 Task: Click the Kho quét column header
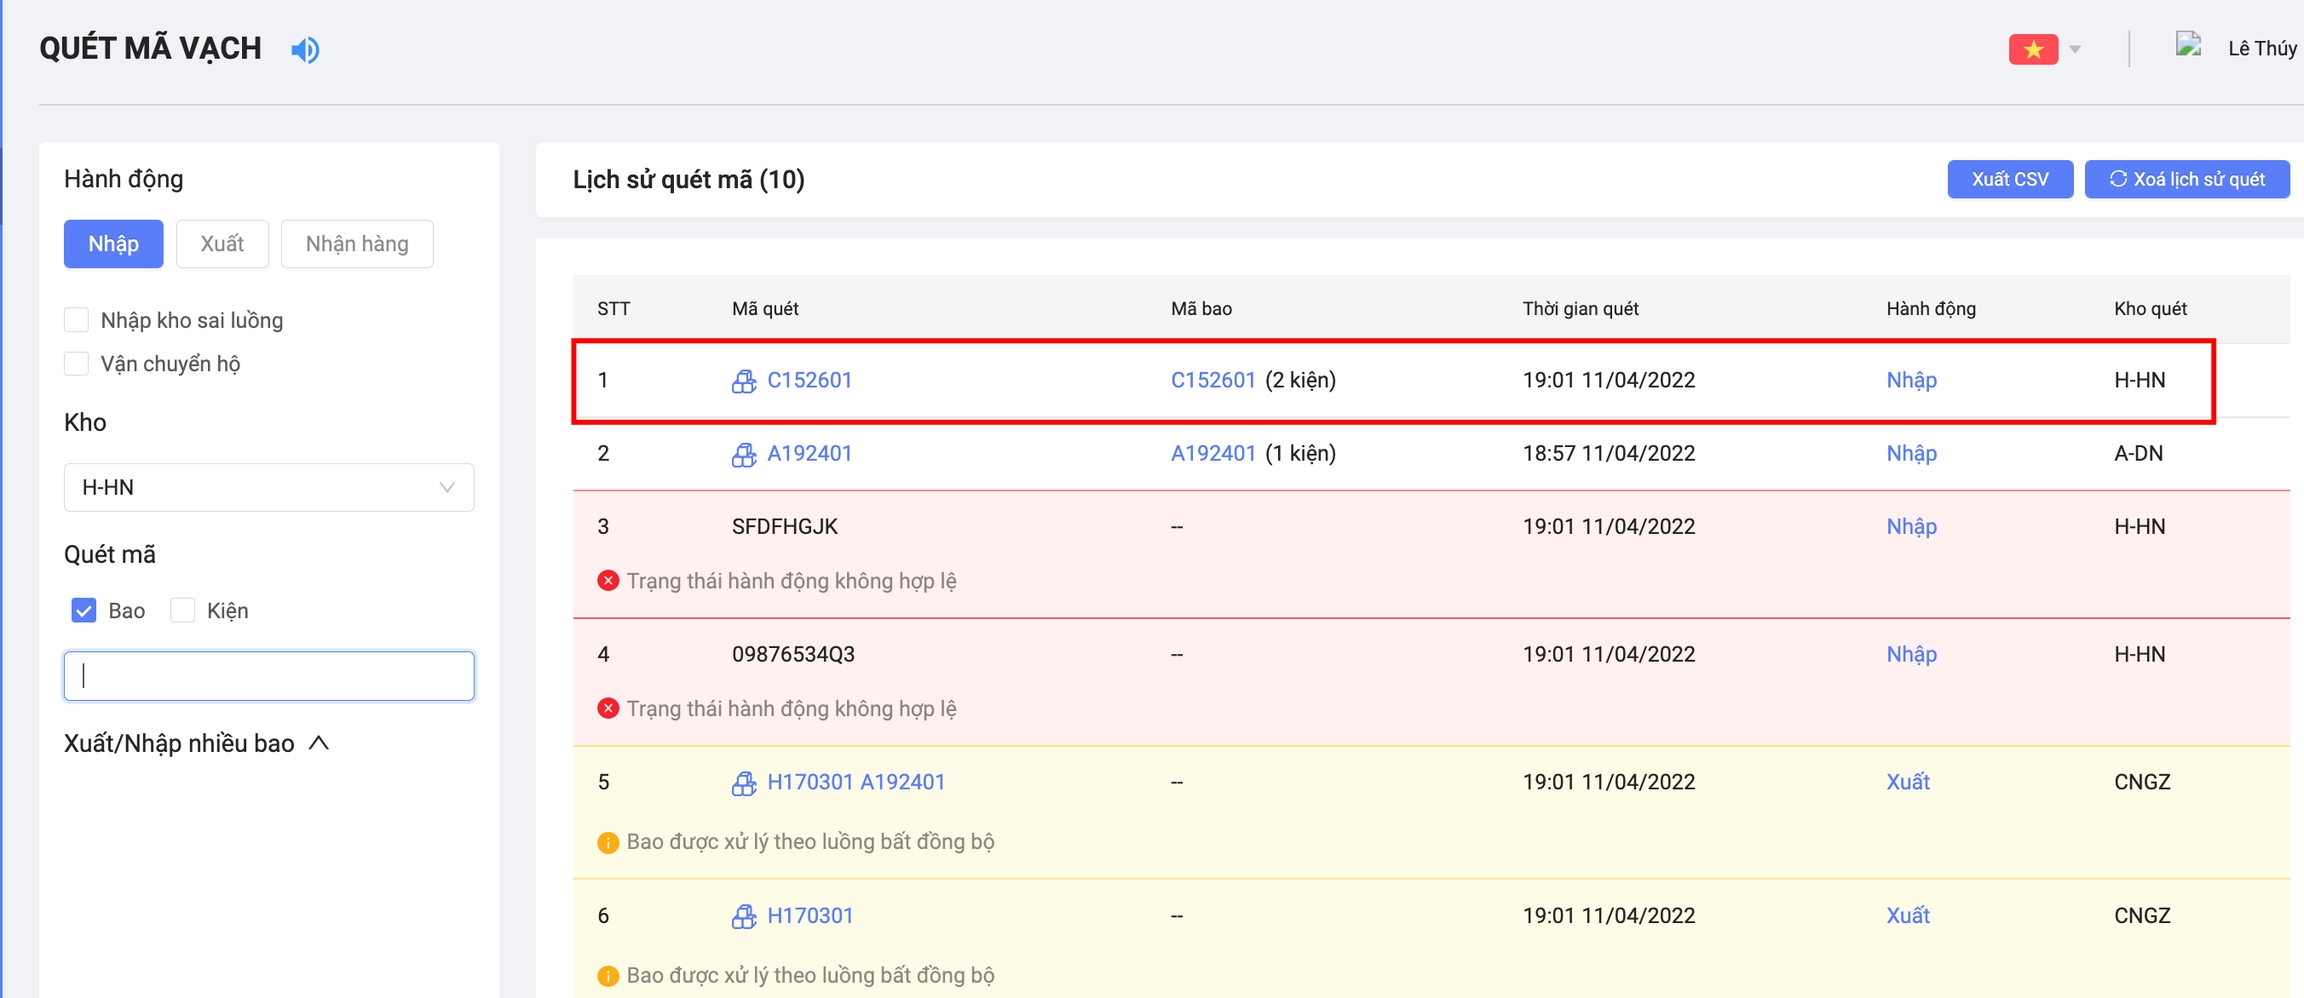click(2150, 309)
